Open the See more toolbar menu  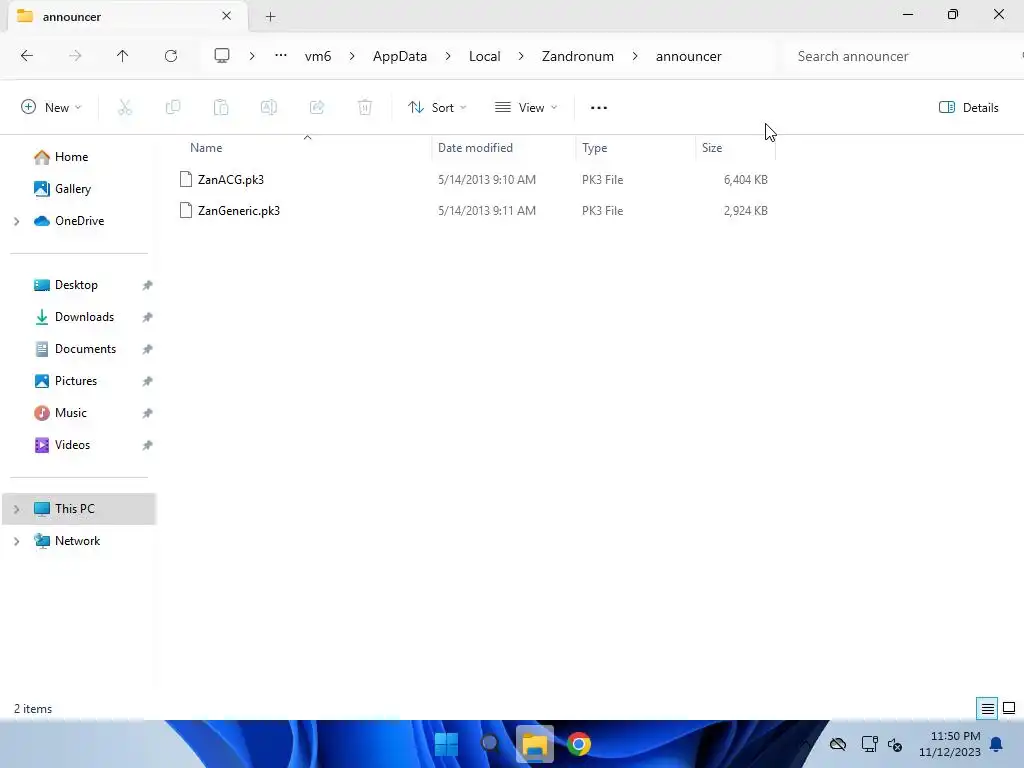[599, 108]
